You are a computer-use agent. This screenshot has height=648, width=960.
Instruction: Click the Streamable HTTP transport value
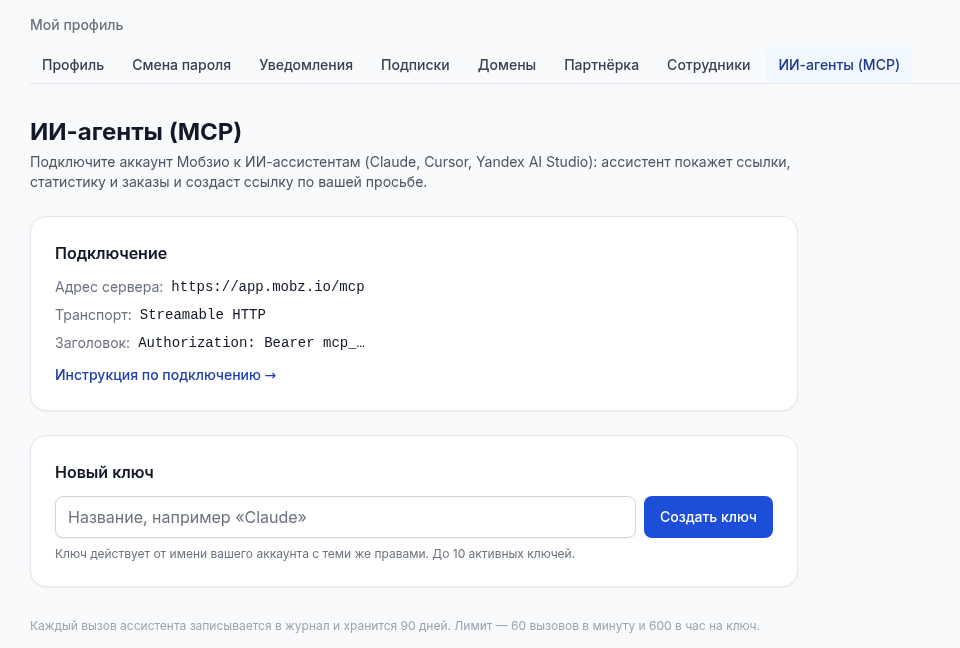pyautogui.click(x=203, y=314)
